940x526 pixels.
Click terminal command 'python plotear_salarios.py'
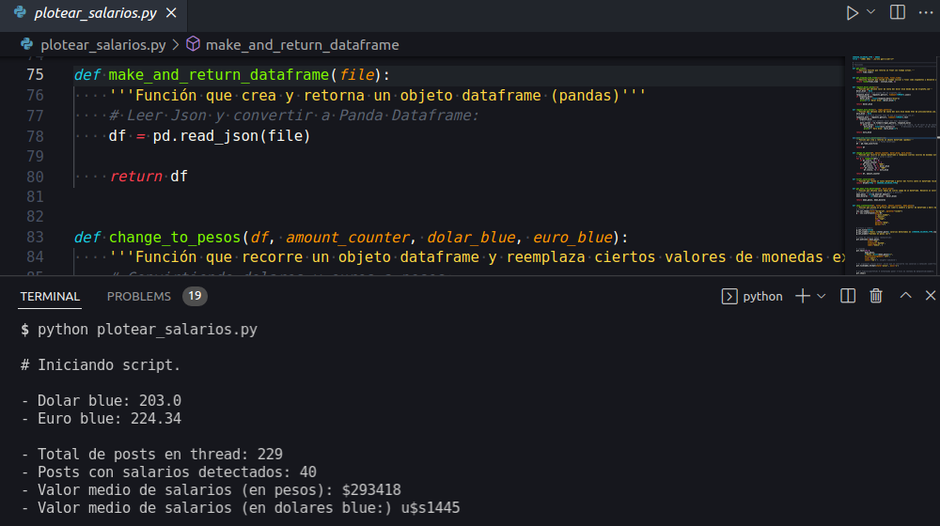tap(147, 329)
